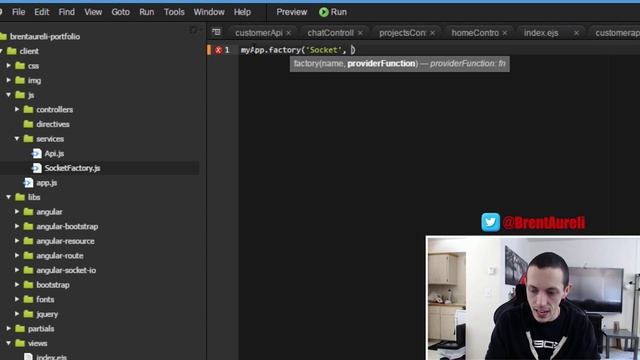Expand the fonts folder
The width and height of the screenshot is (640, 360).
(x=17, y=299)
